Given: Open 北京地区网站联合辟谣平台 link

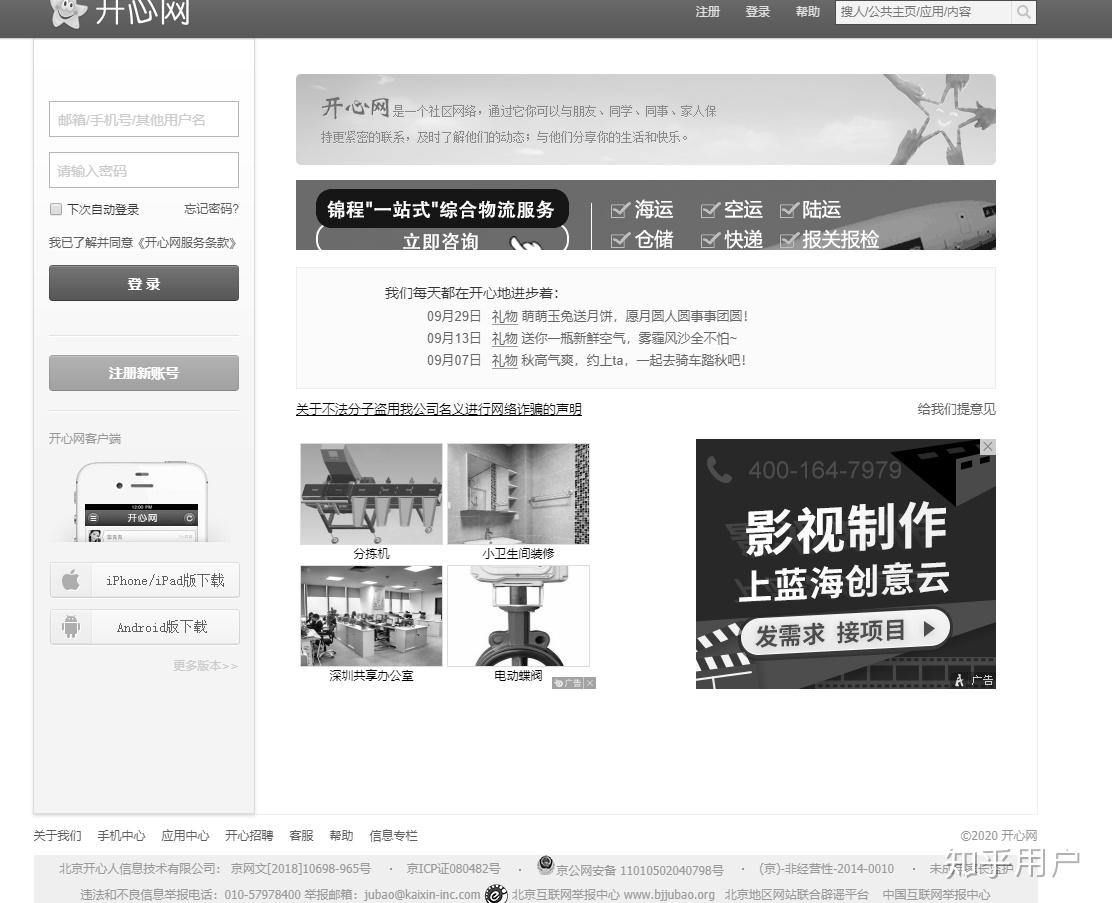Looking at the screenshot, I should click(796, 895).
